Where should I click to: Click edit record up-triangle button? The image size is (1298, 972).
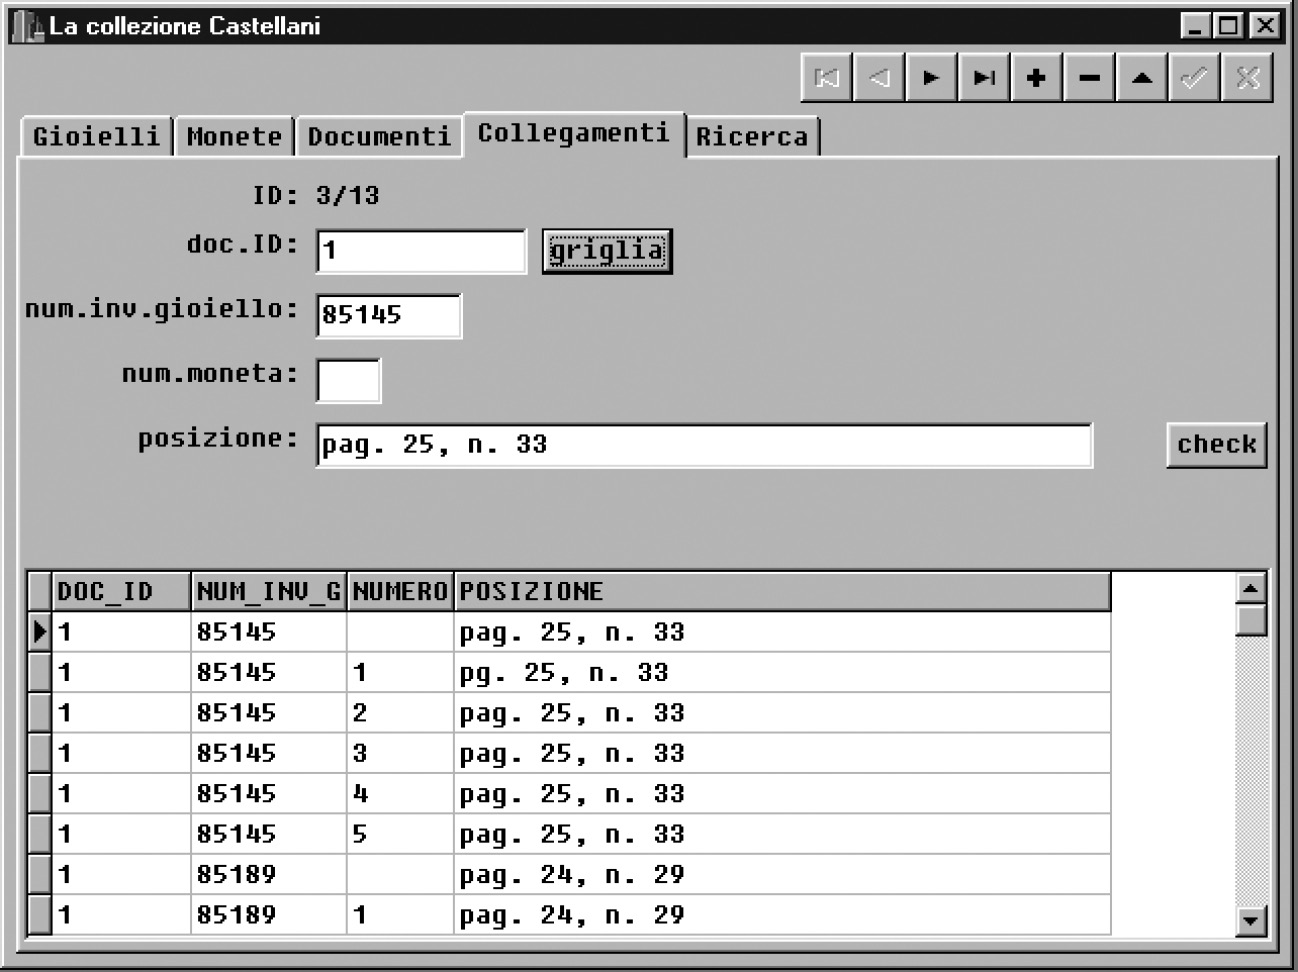click(1142, 78)
